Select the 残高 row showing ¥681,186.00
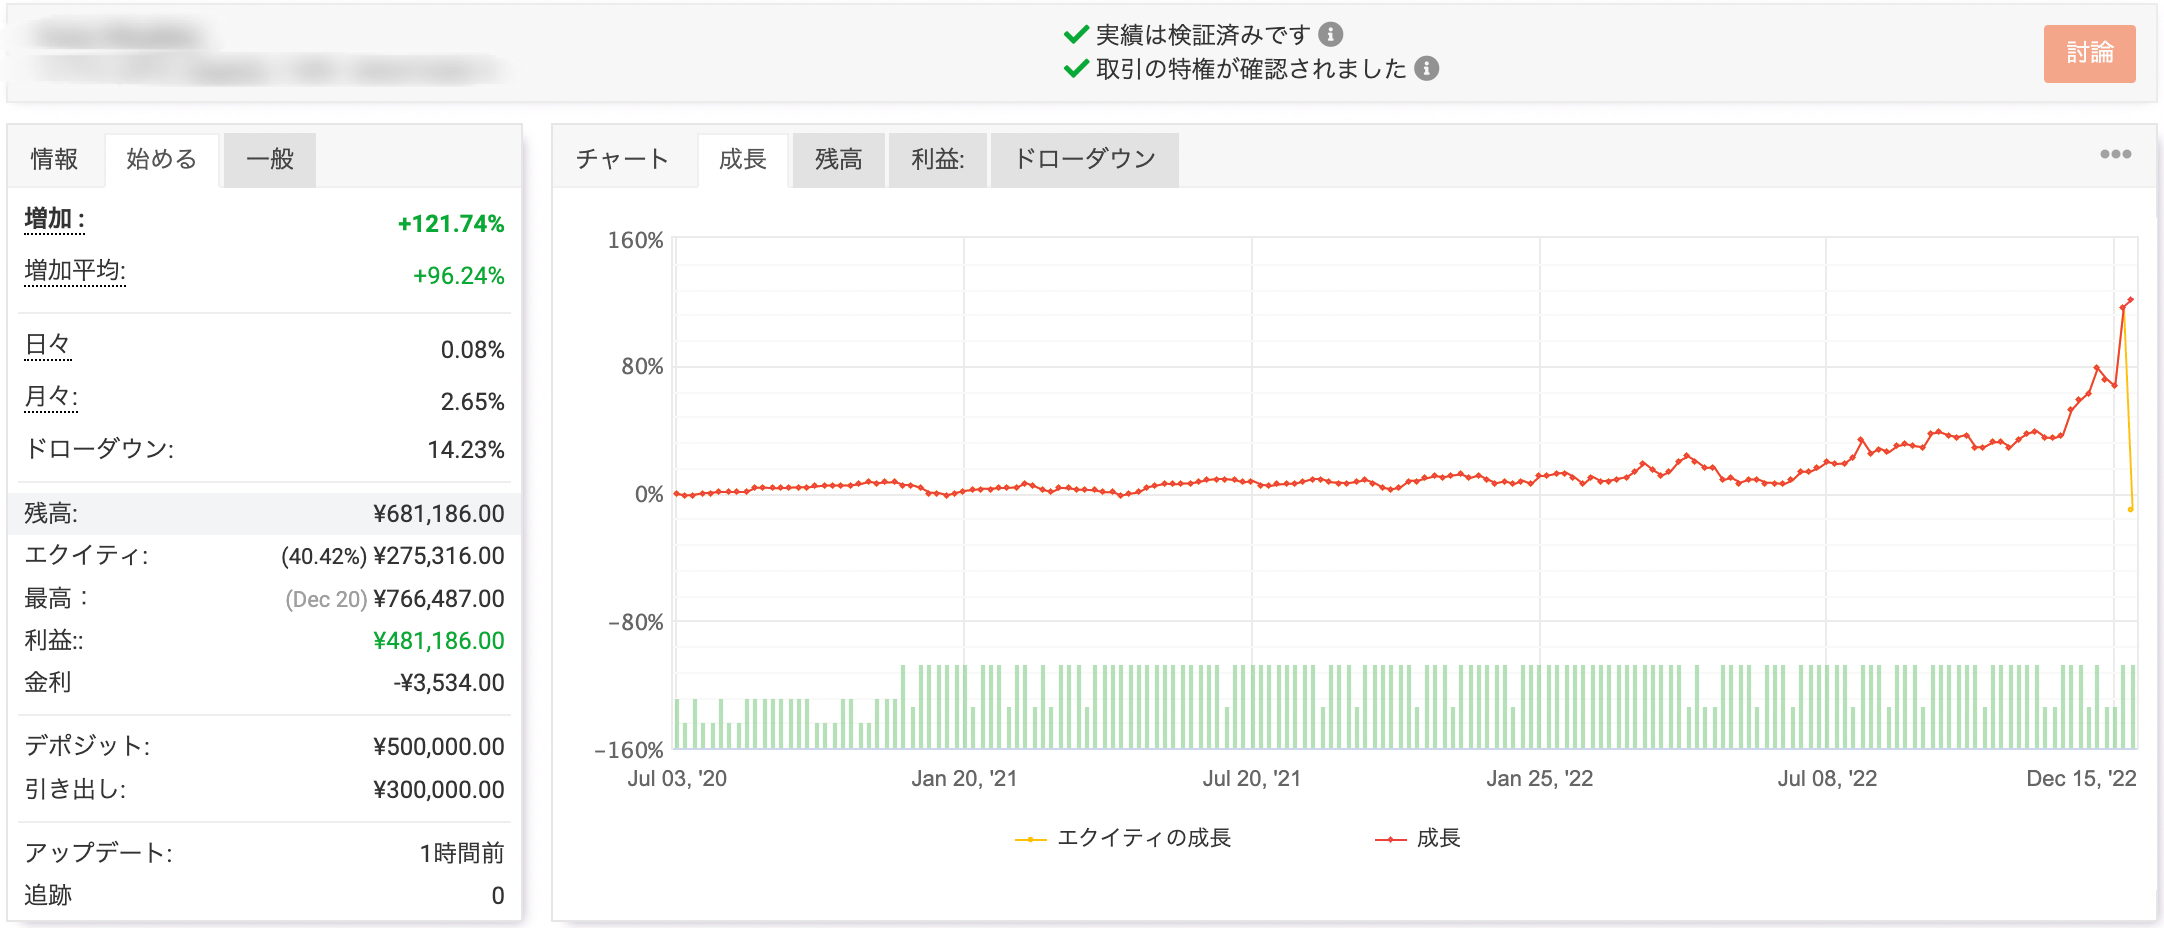Viewport: 2164px width, 928px height. 264,514
